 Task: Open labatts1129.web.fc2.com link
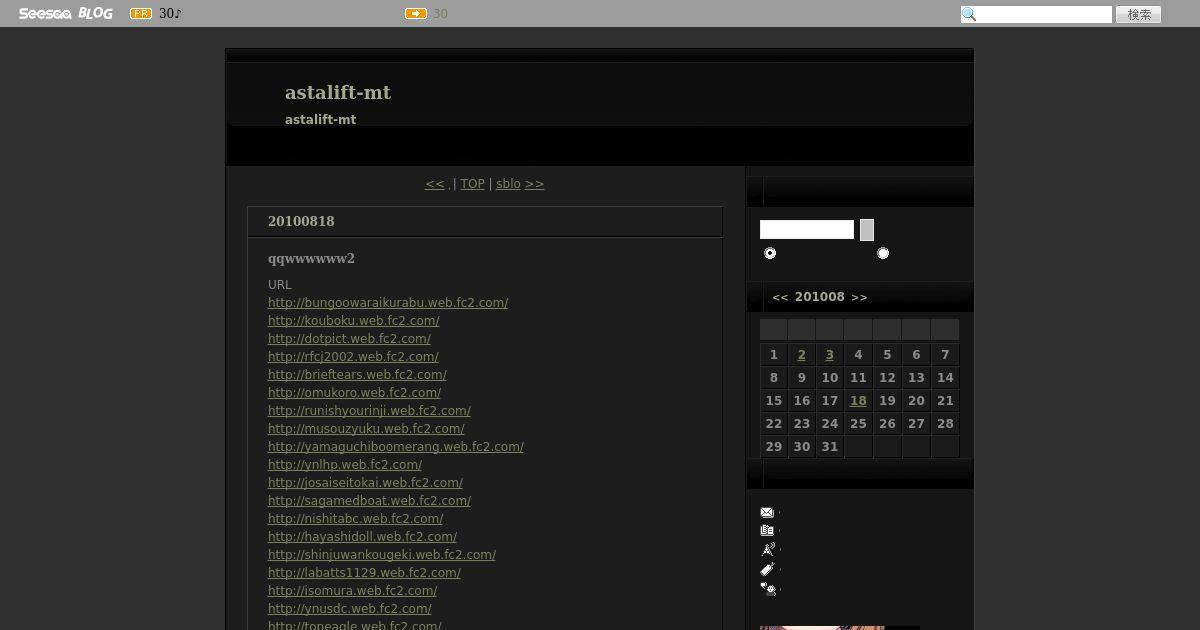(x=364, y=573)
